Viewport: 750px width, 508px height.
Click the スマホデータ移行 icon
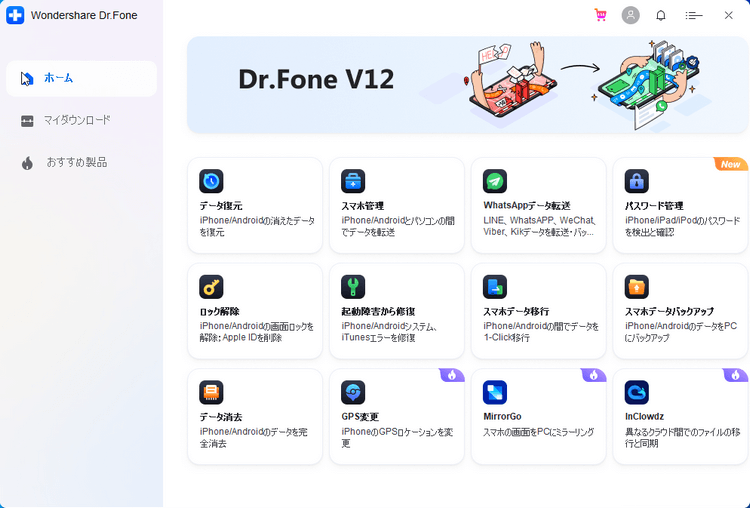pyautogui.click(x=495, y=287)
